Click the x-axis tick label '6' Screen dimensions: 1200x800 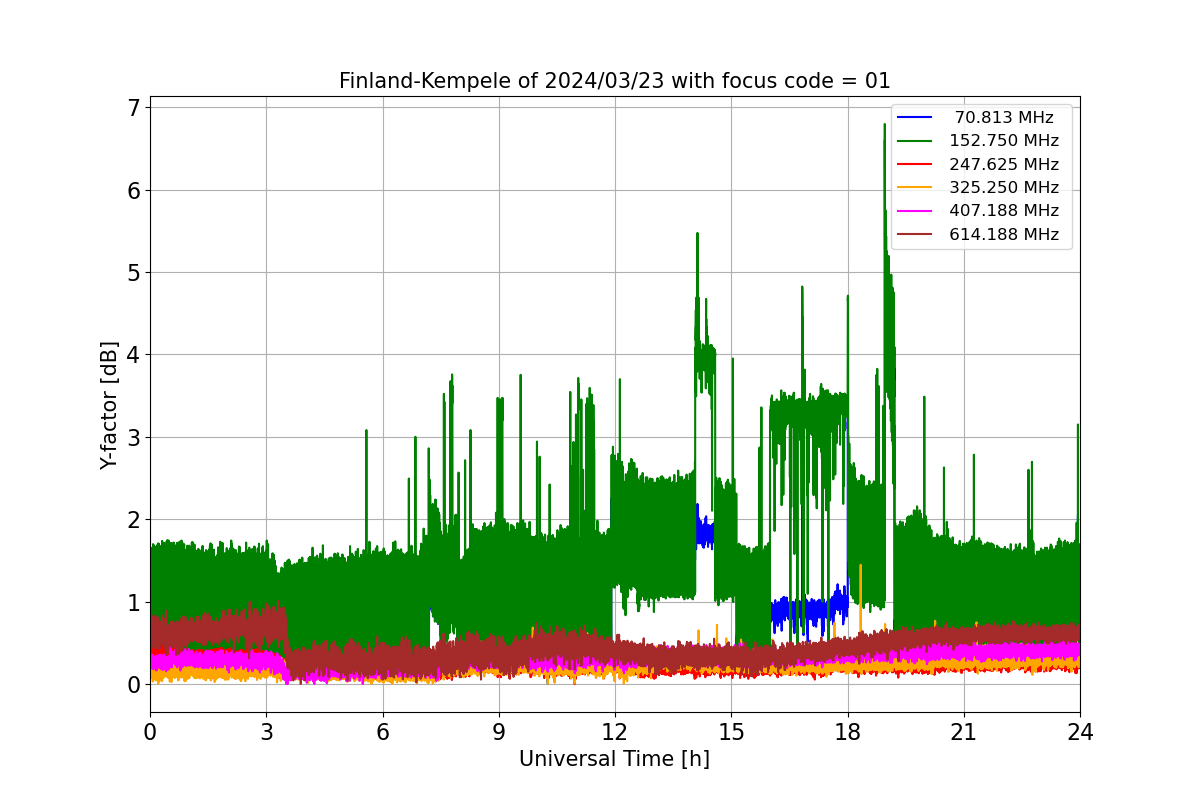tap(382, 732)
